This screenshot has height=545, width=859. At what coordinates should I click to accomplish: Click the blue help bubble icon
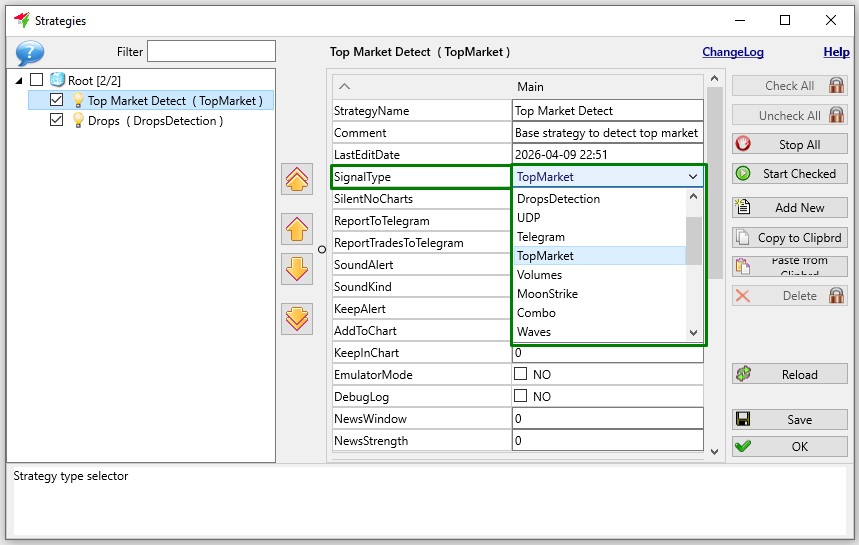(30, 53)
